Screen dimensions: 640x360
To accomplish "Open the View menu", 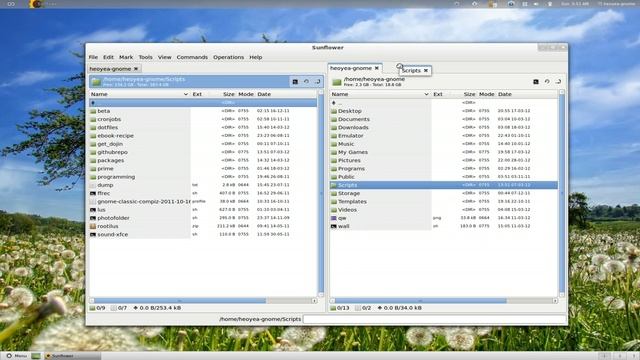I will click(164, 57).
